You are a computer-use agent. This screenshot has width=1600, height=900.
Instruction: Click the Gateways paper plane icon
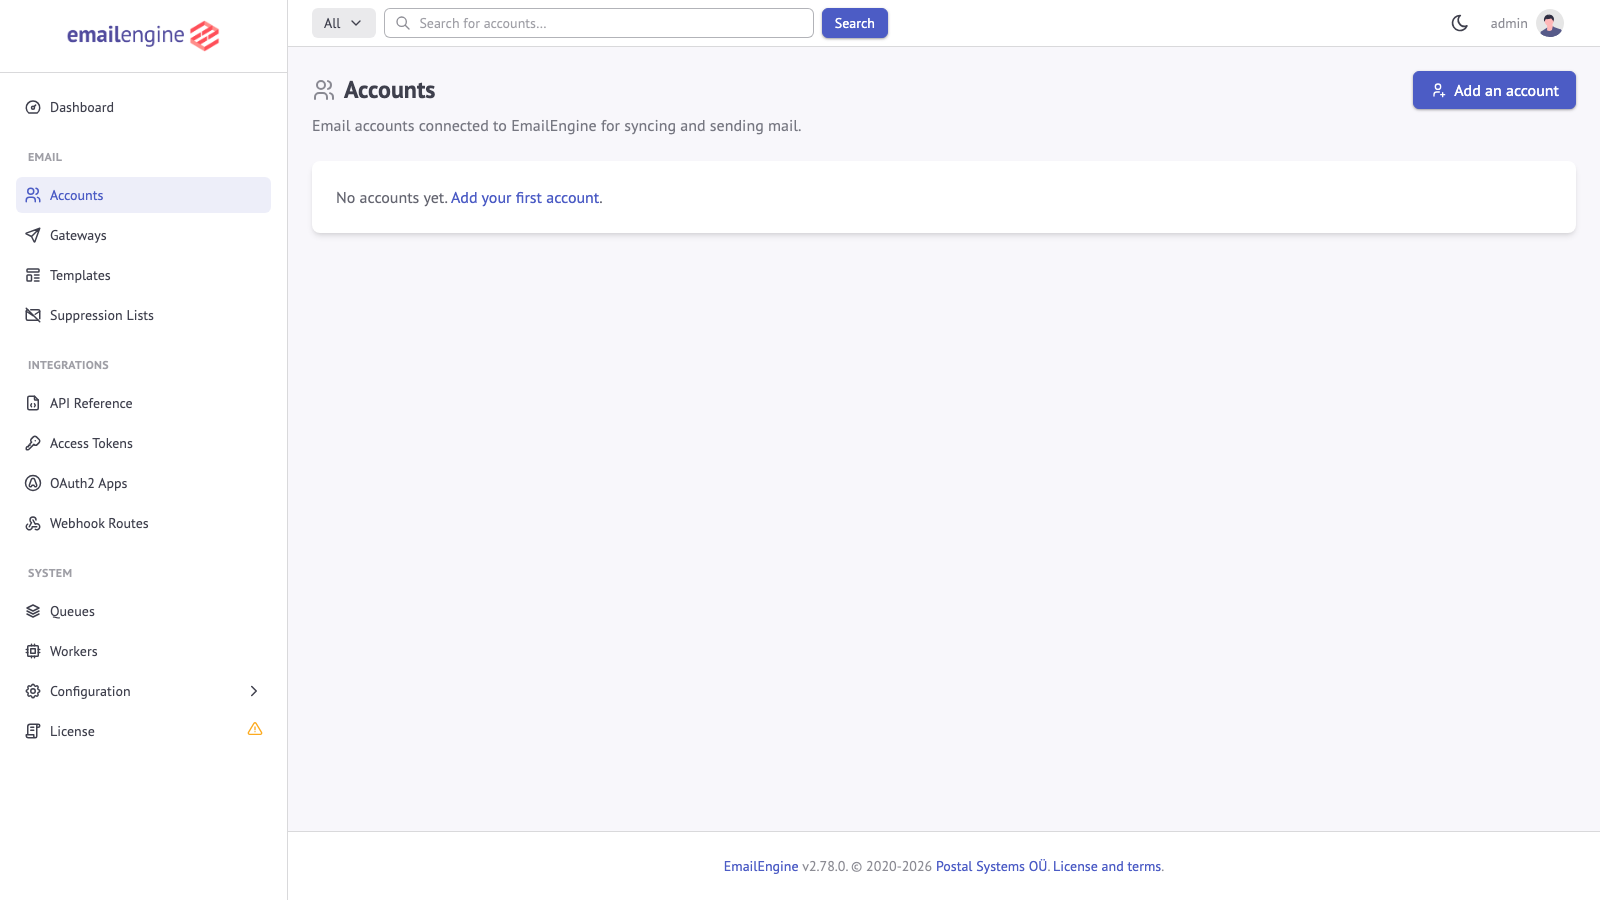[x=33, y=235]
